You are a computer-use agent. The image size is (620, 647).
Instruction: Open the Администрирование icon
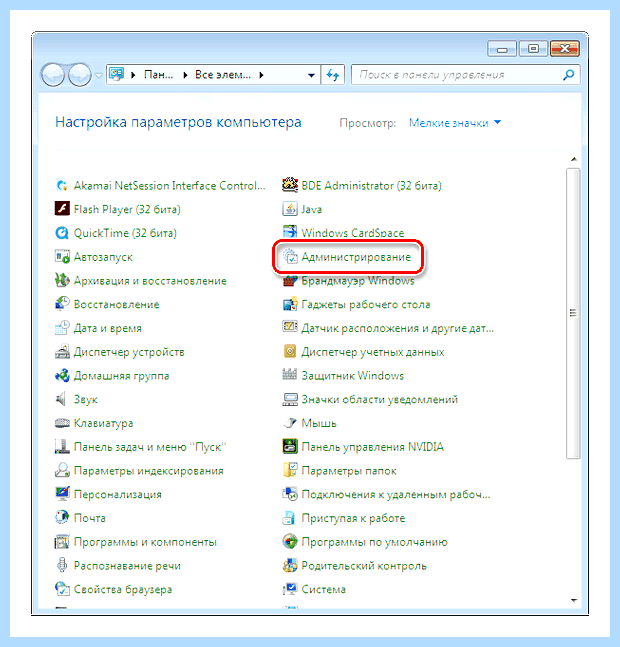pyautogui.click(x=290, y=257)
